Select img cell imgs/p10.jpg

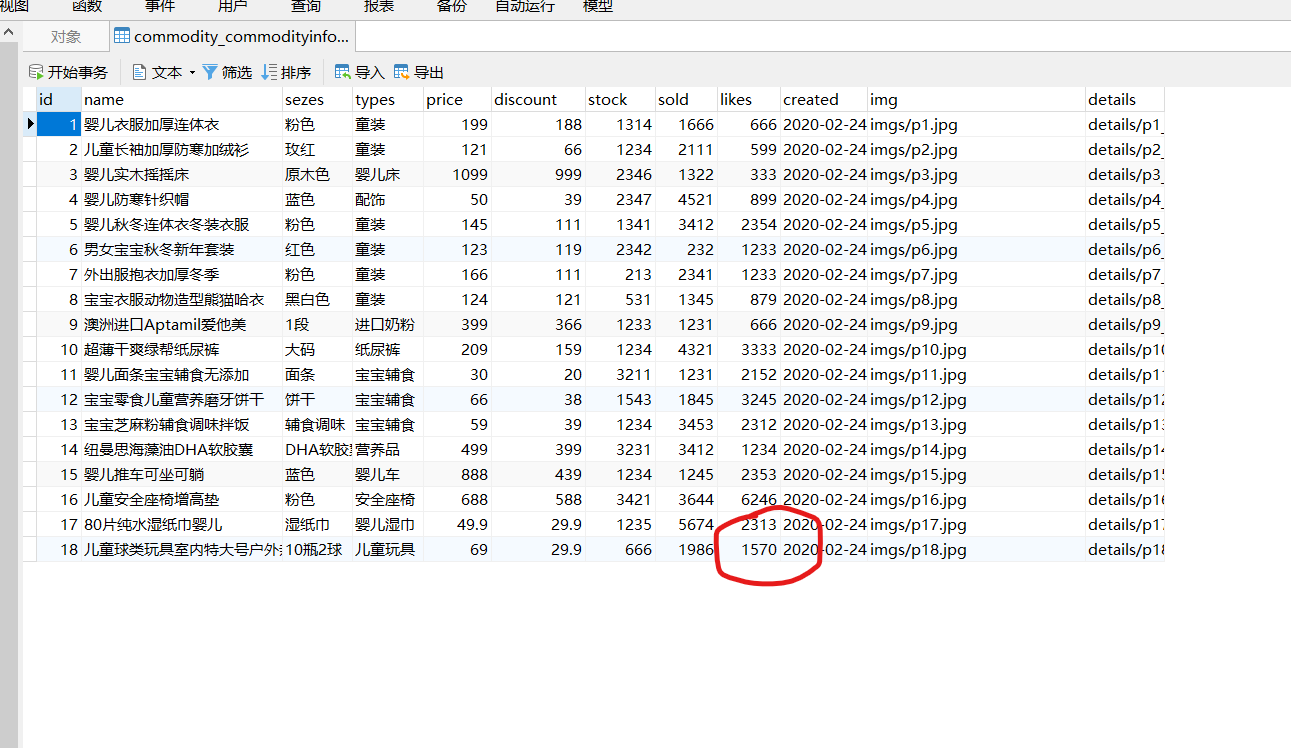[976, 349]
